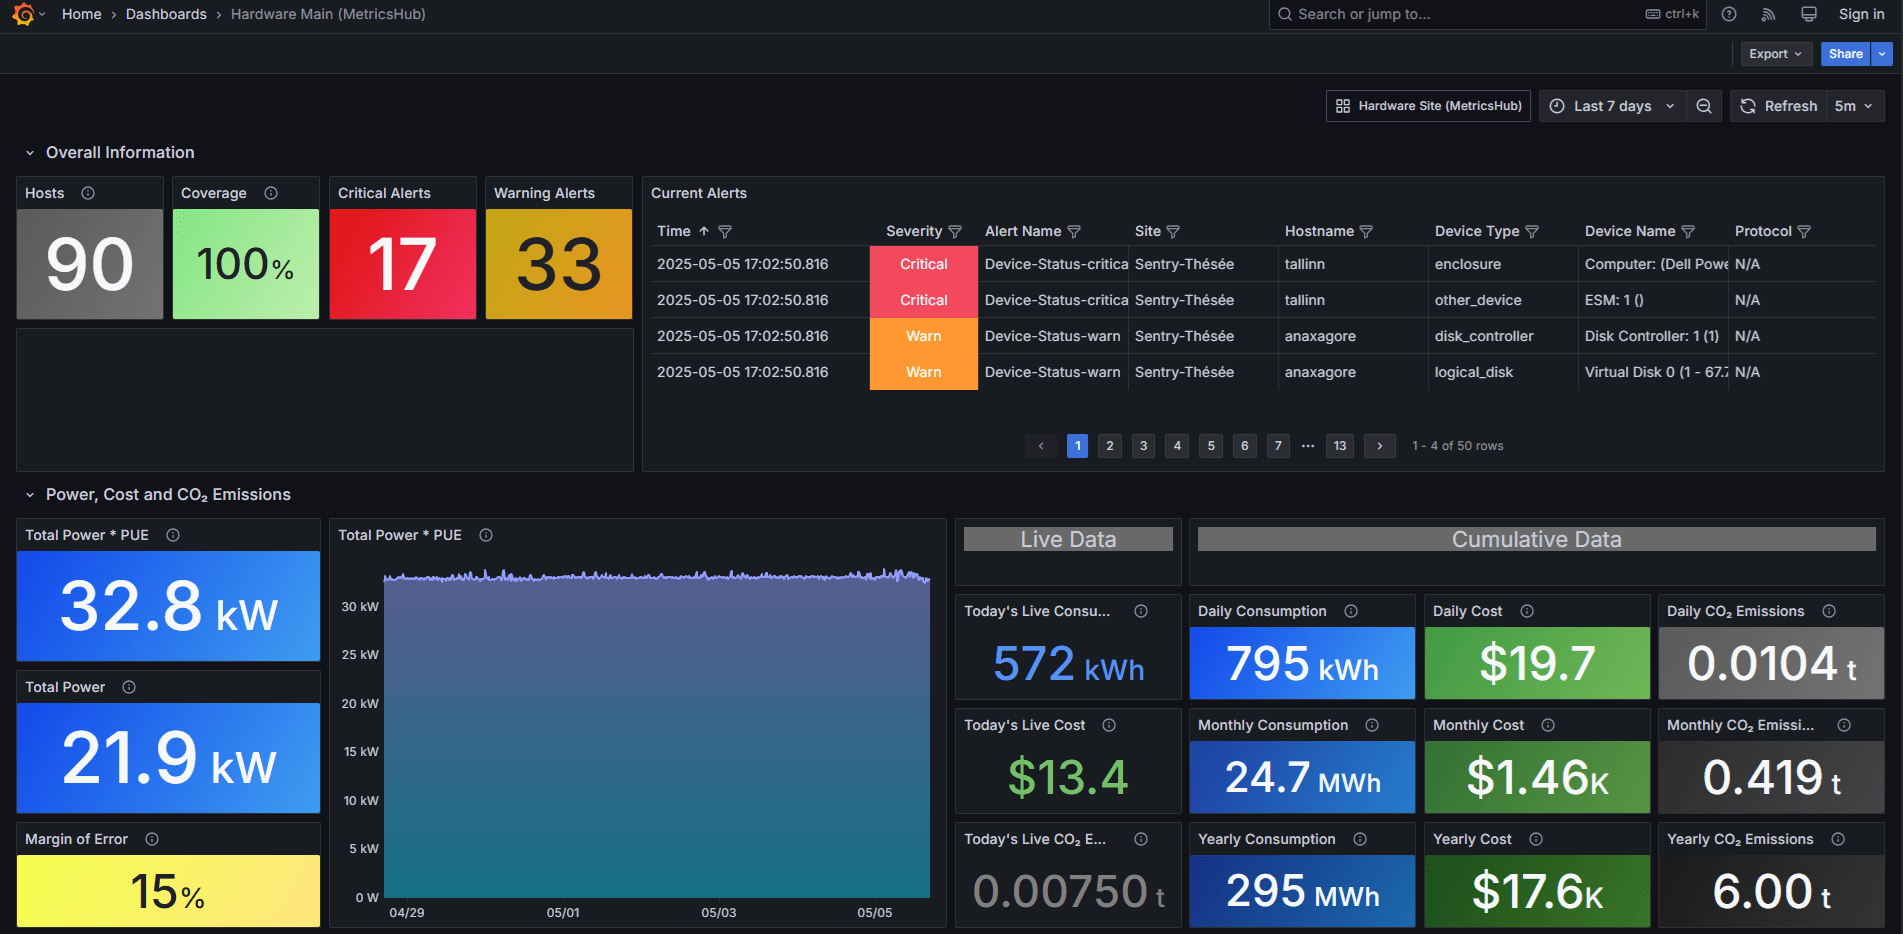Click the RSS news feed icon

[1768, 14]
